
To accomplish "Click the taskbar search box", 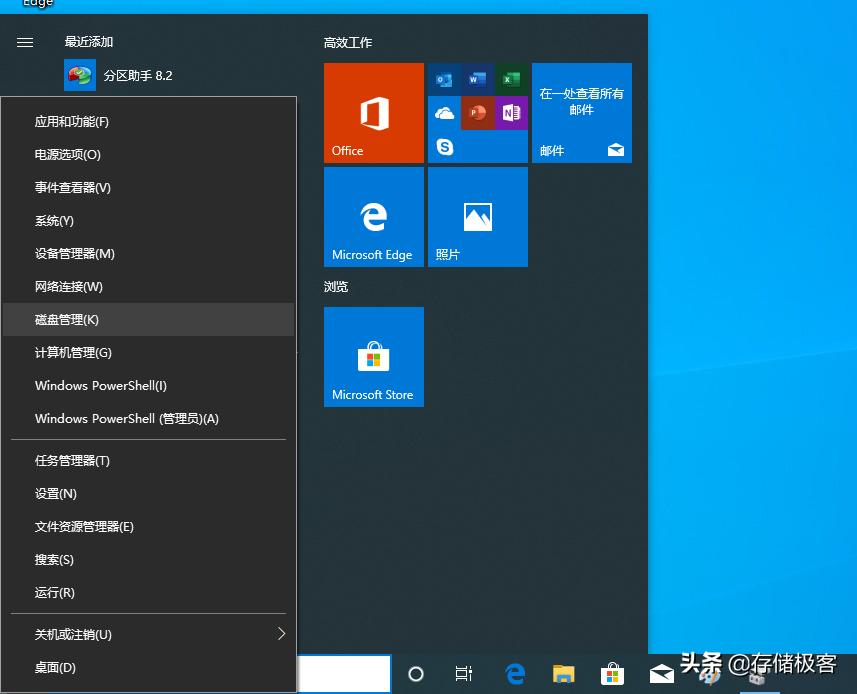I will click(343, 674).
